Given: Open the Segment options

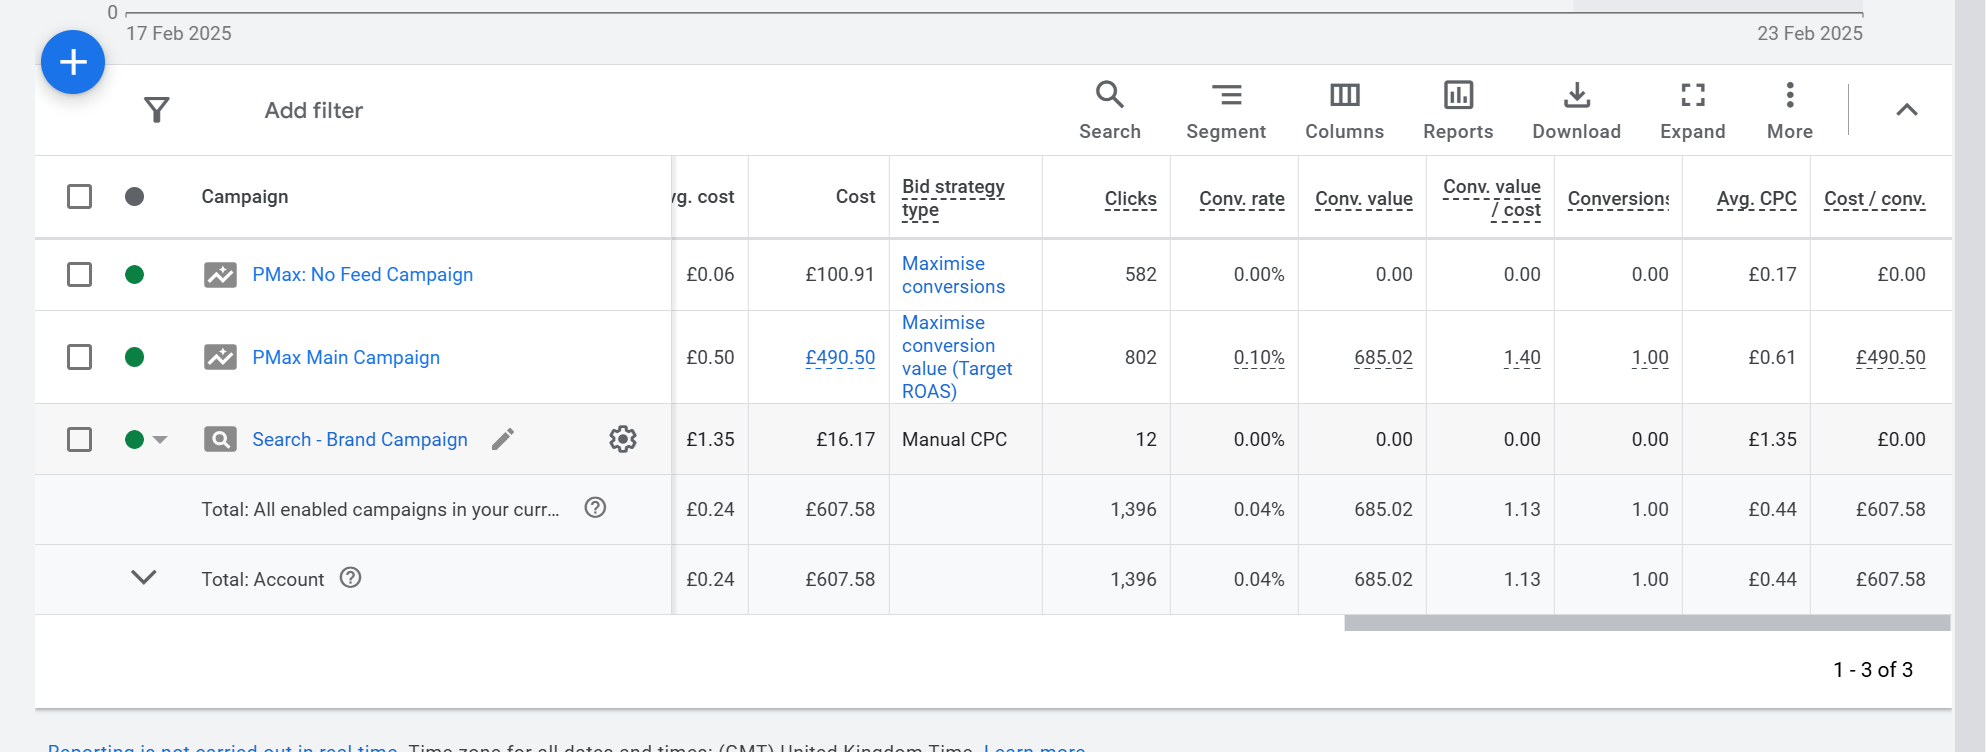Looking at the screenshot, I should [x=1225, y=109].
